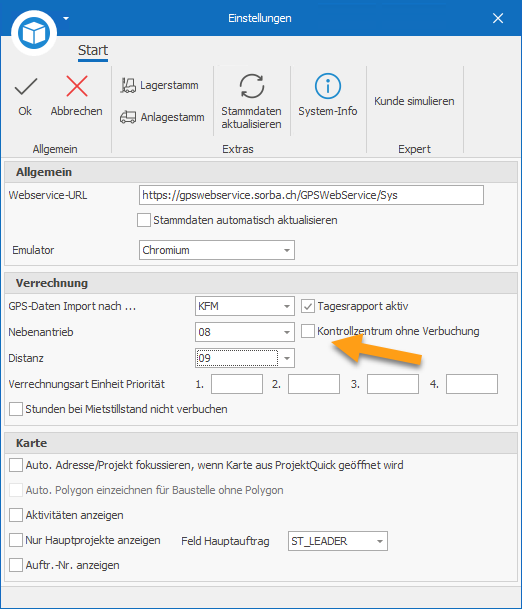Click priority 1 Verrechnungsart input box

pos(237,384)
